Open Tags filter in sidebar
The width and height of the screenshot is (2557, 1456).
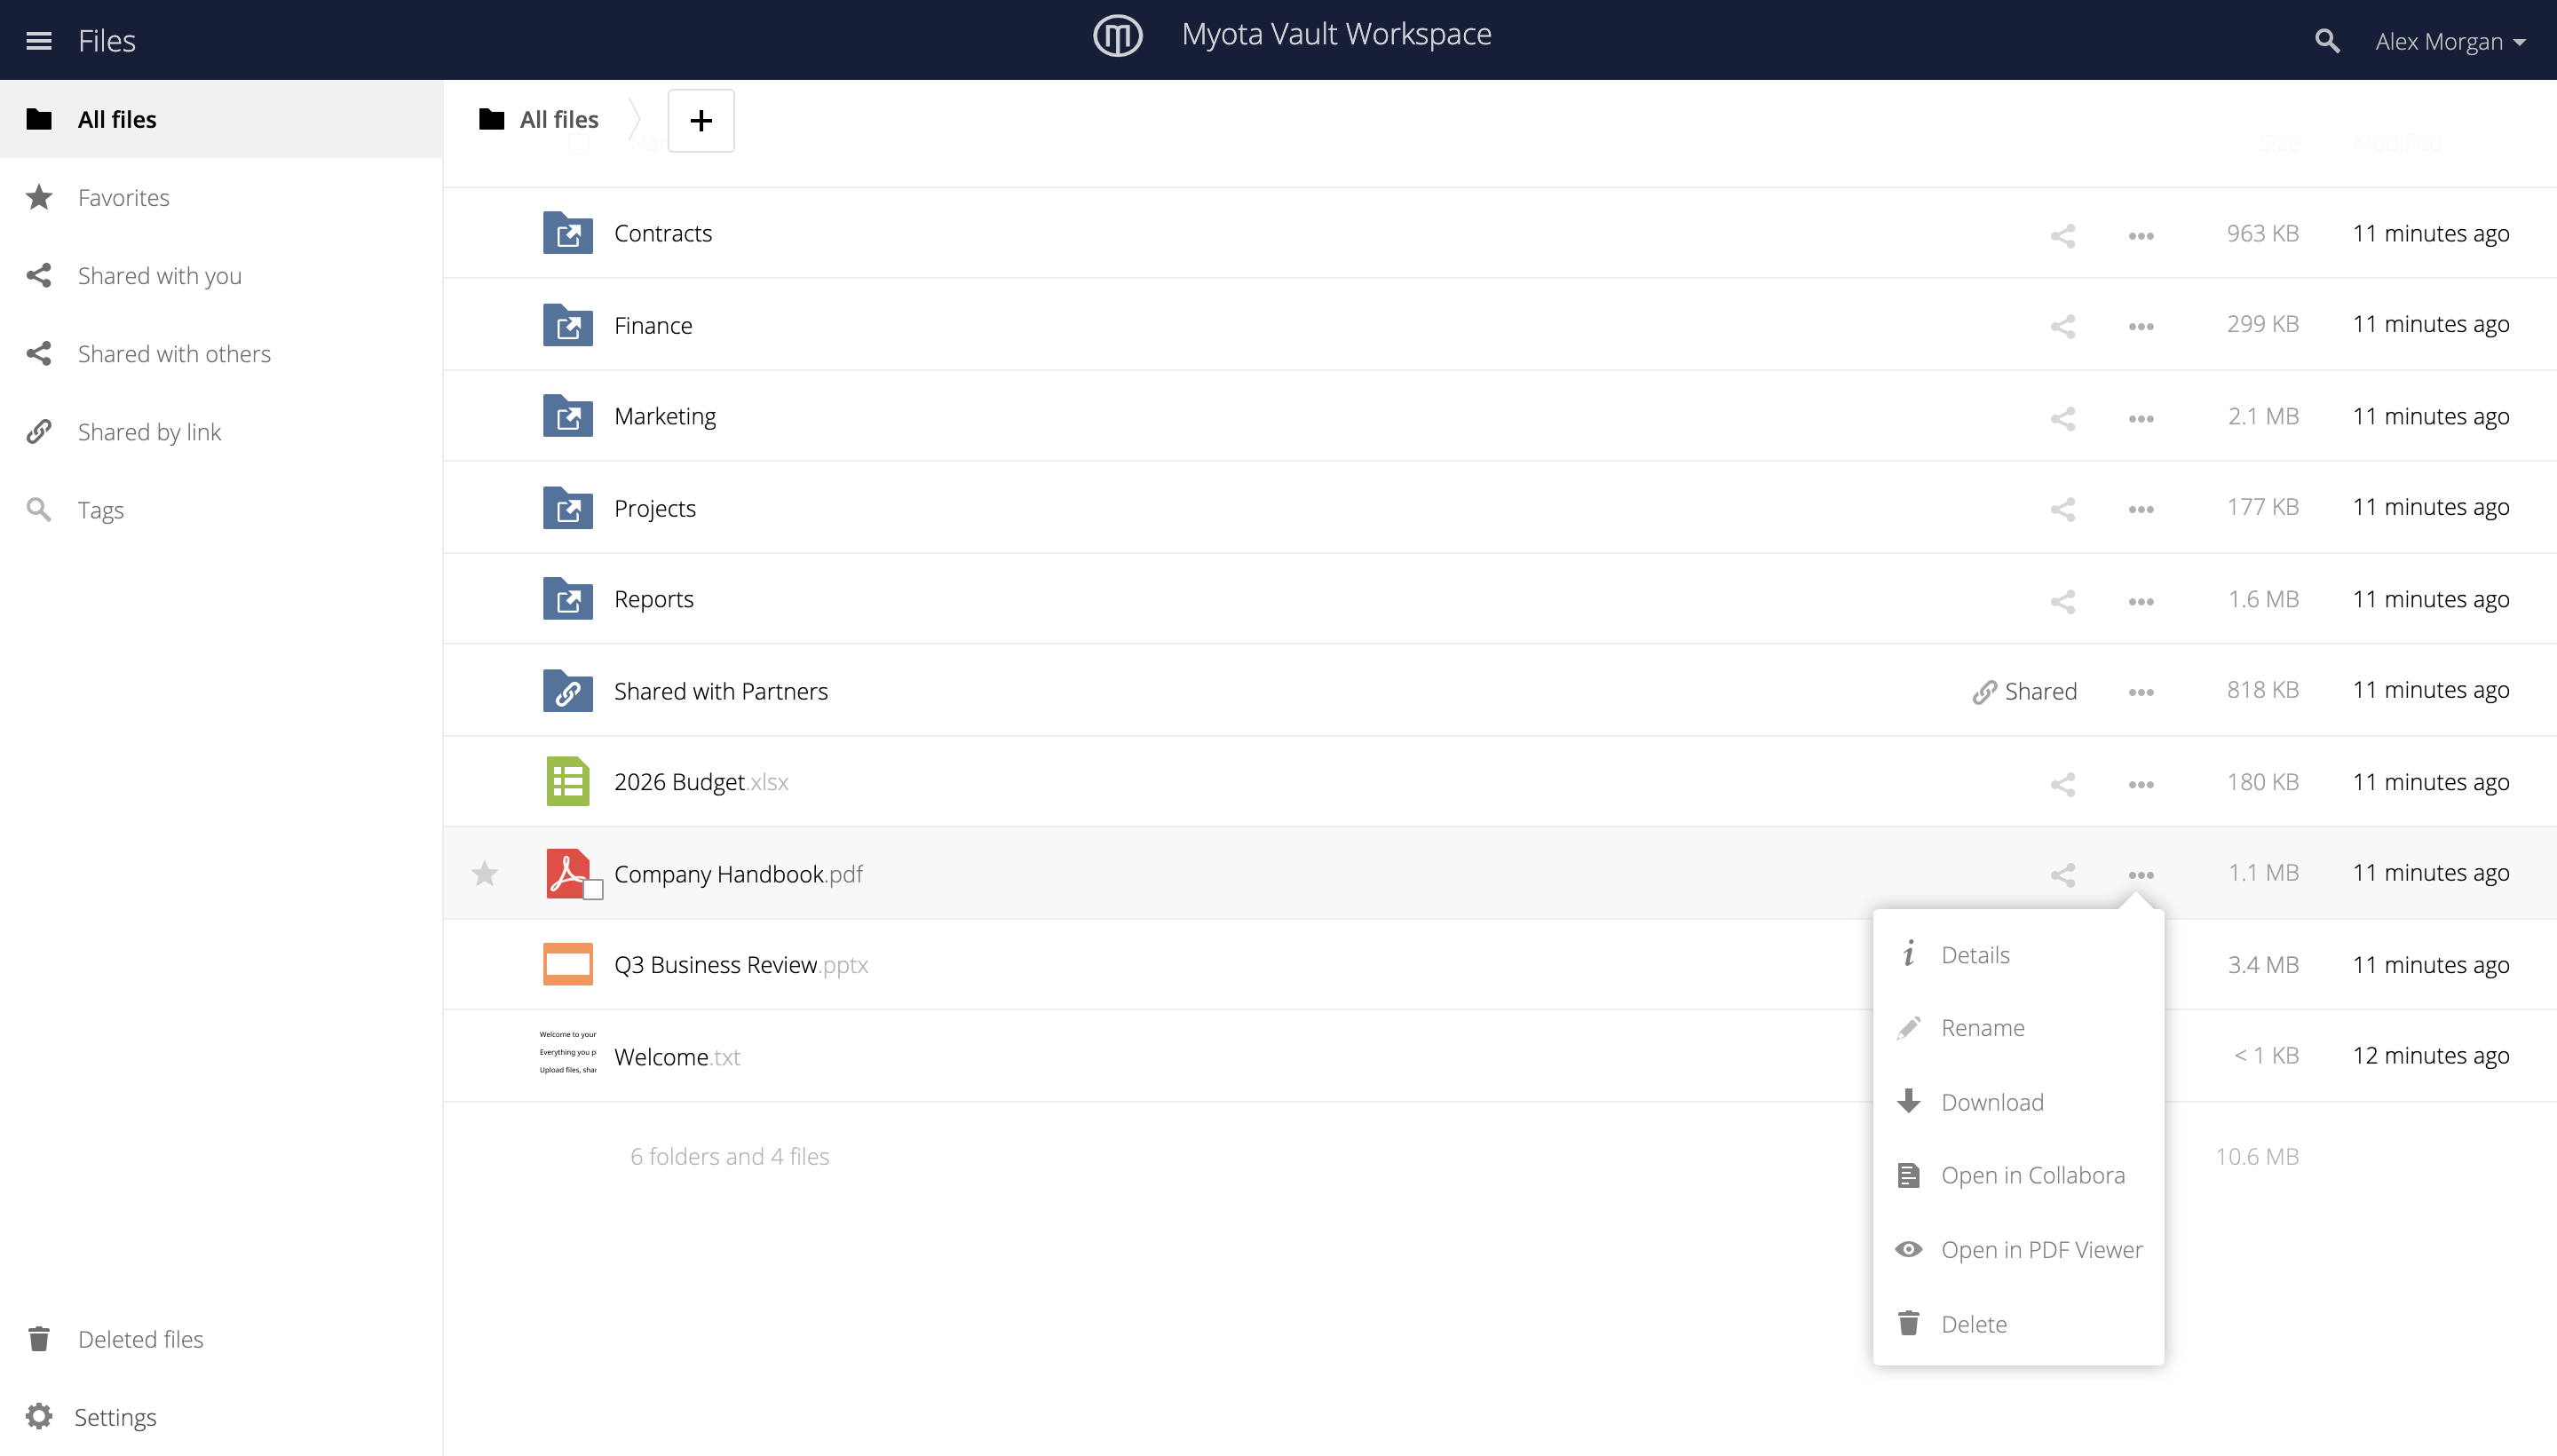click(221, 510)
